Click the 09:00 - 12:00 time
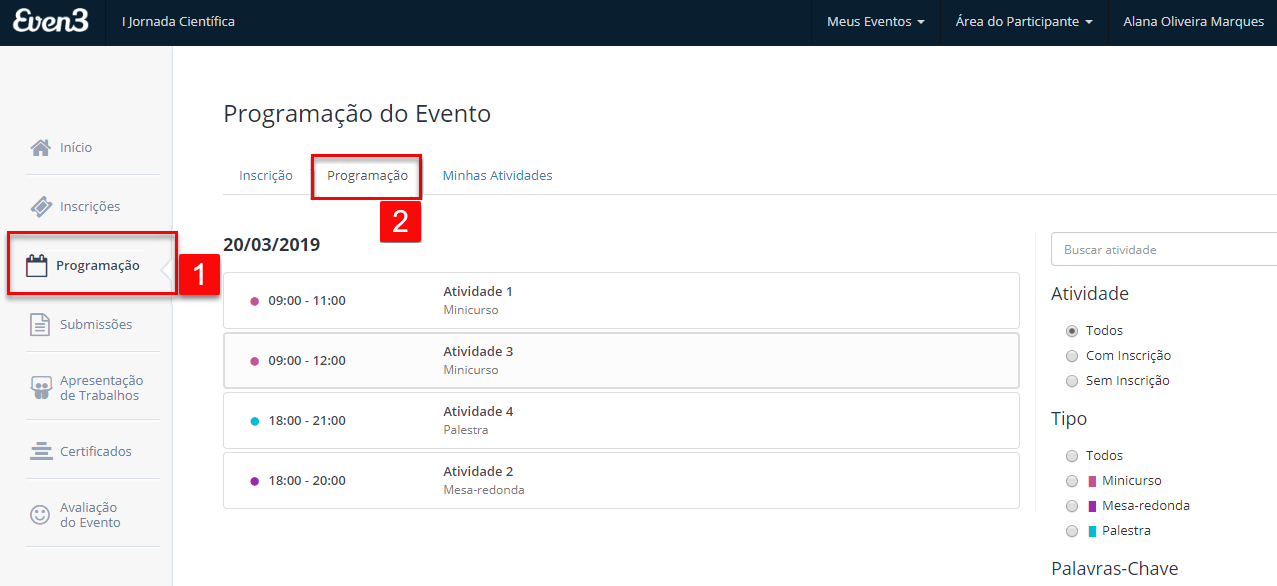1277x586 pixels. tap(307, 361)
